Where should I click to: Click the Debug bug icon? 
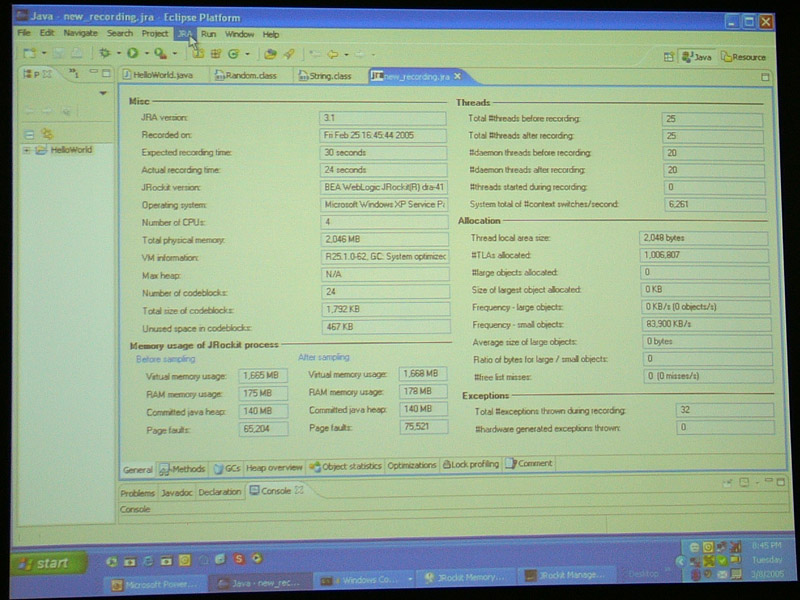click(105, 53)
